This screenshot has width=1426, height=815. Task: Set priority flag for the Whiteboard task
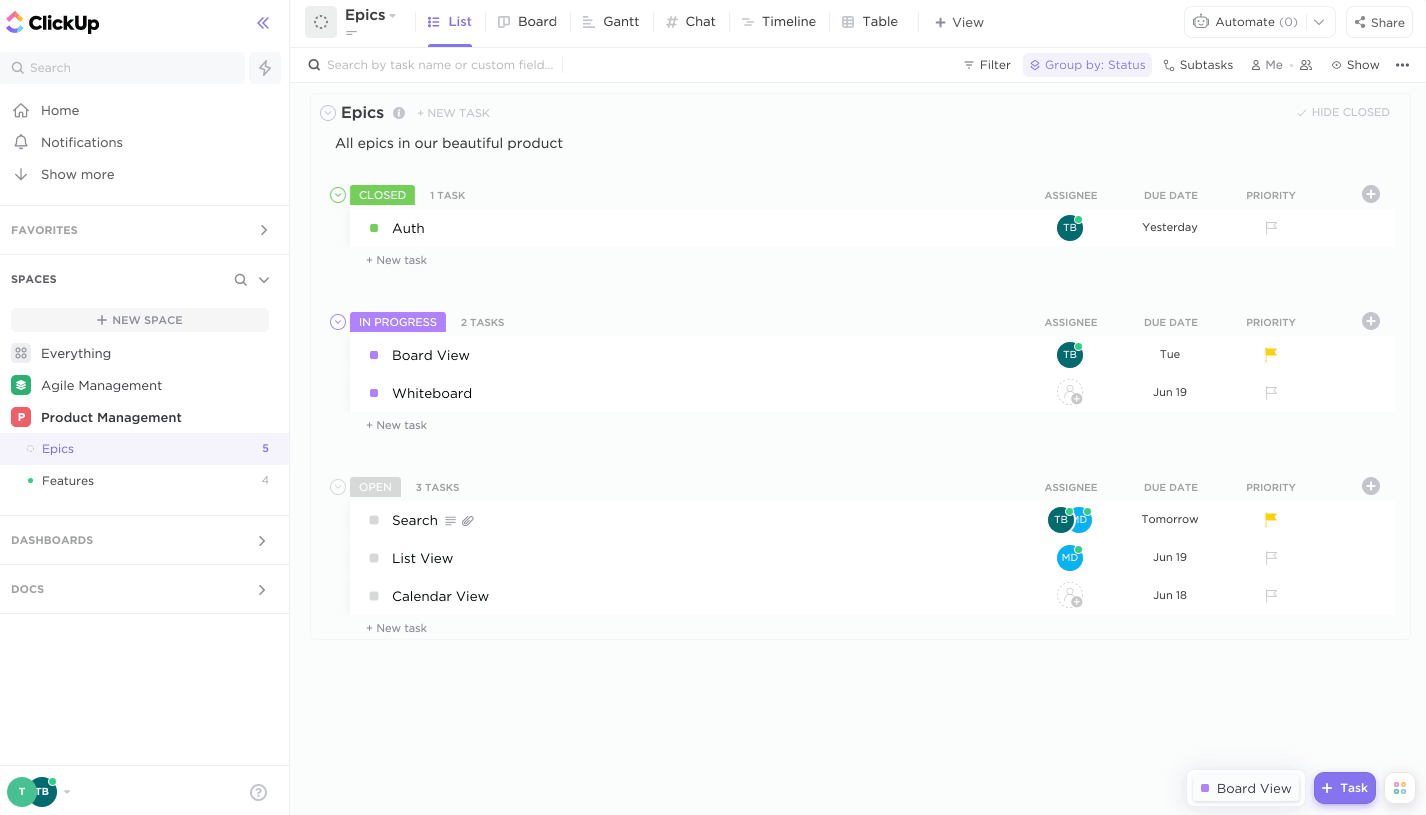(x=1271, y=392)
